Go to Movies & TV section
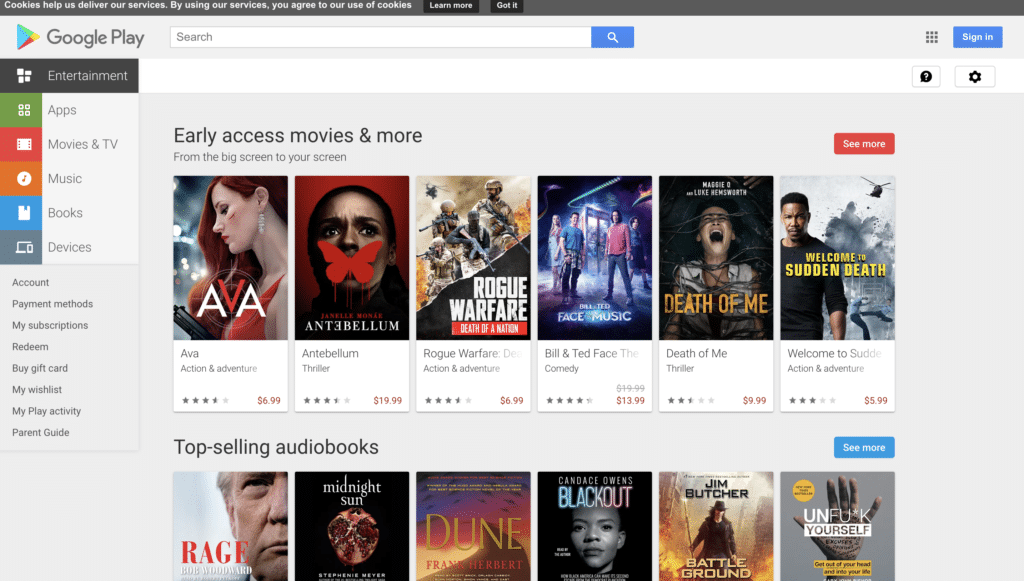This screenshot has height=581, width=1024. (83, 144)
